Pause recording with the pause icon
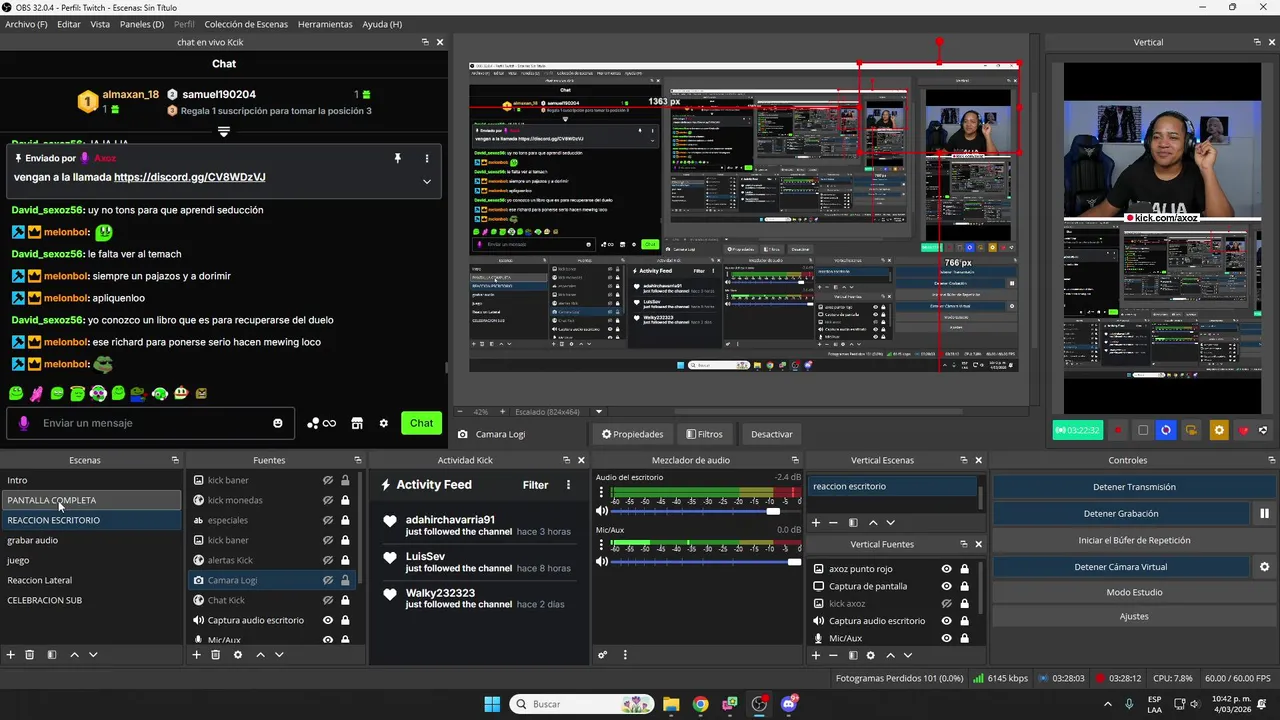Viewport: 1280px width, 720px height. (x=1264, y=514)
